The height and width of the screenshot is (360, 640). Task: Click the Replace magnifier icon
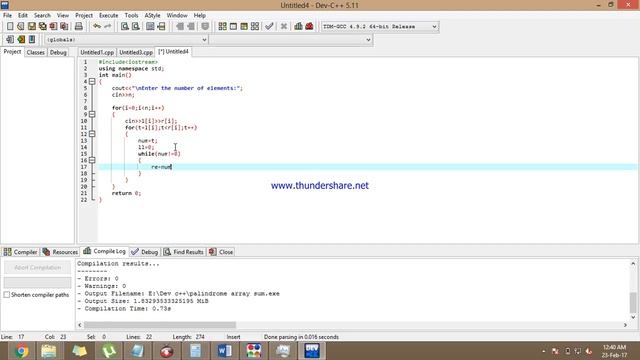click(x=136, y=27)
